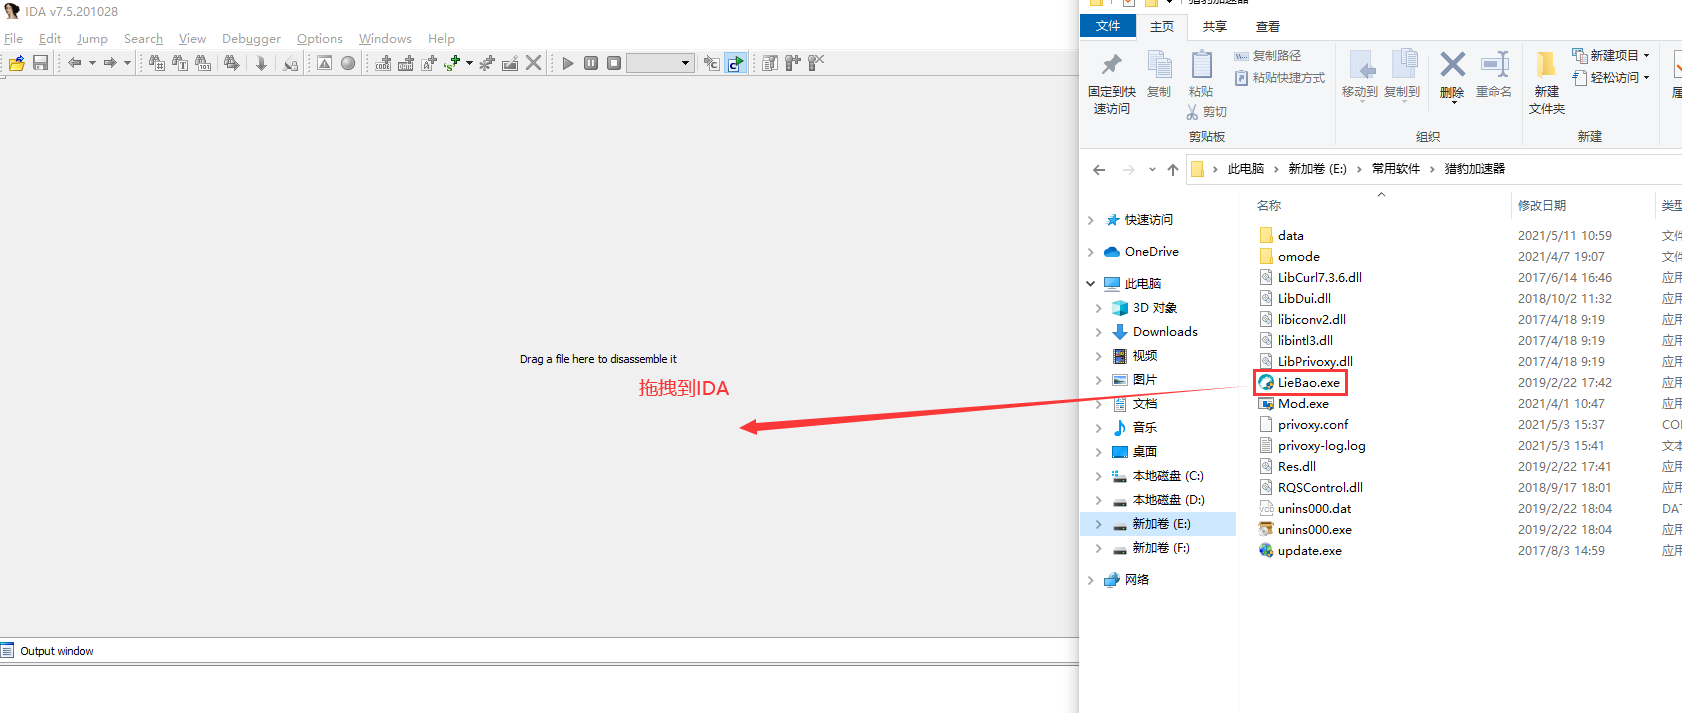The height and width of the screenshot is (713, 1682).
Task: Open the string type dropdown arrow
Action: 469,63
